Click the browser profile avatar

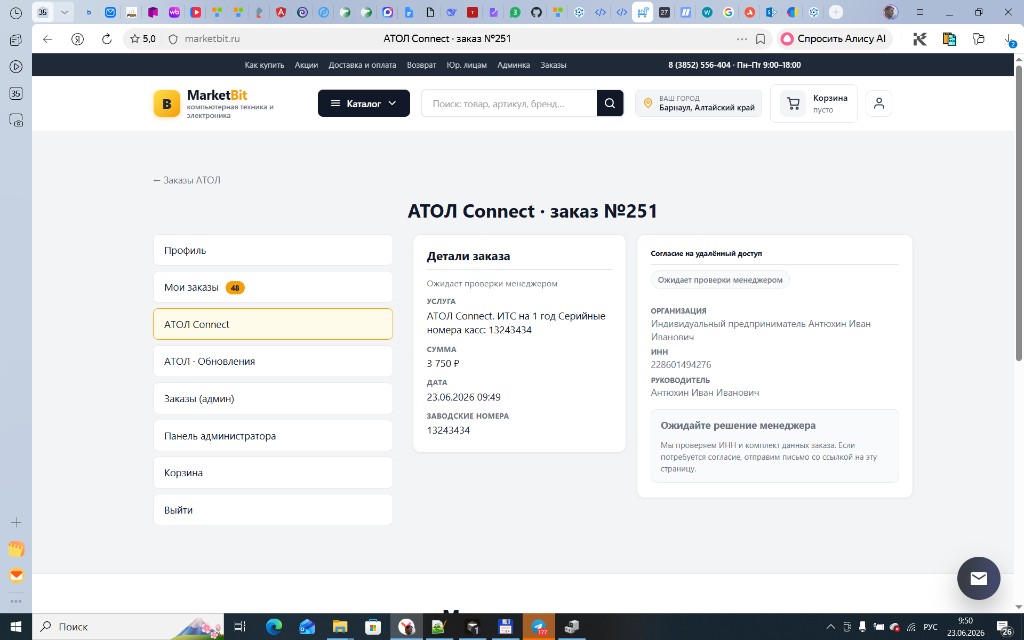tap(890, 12)
